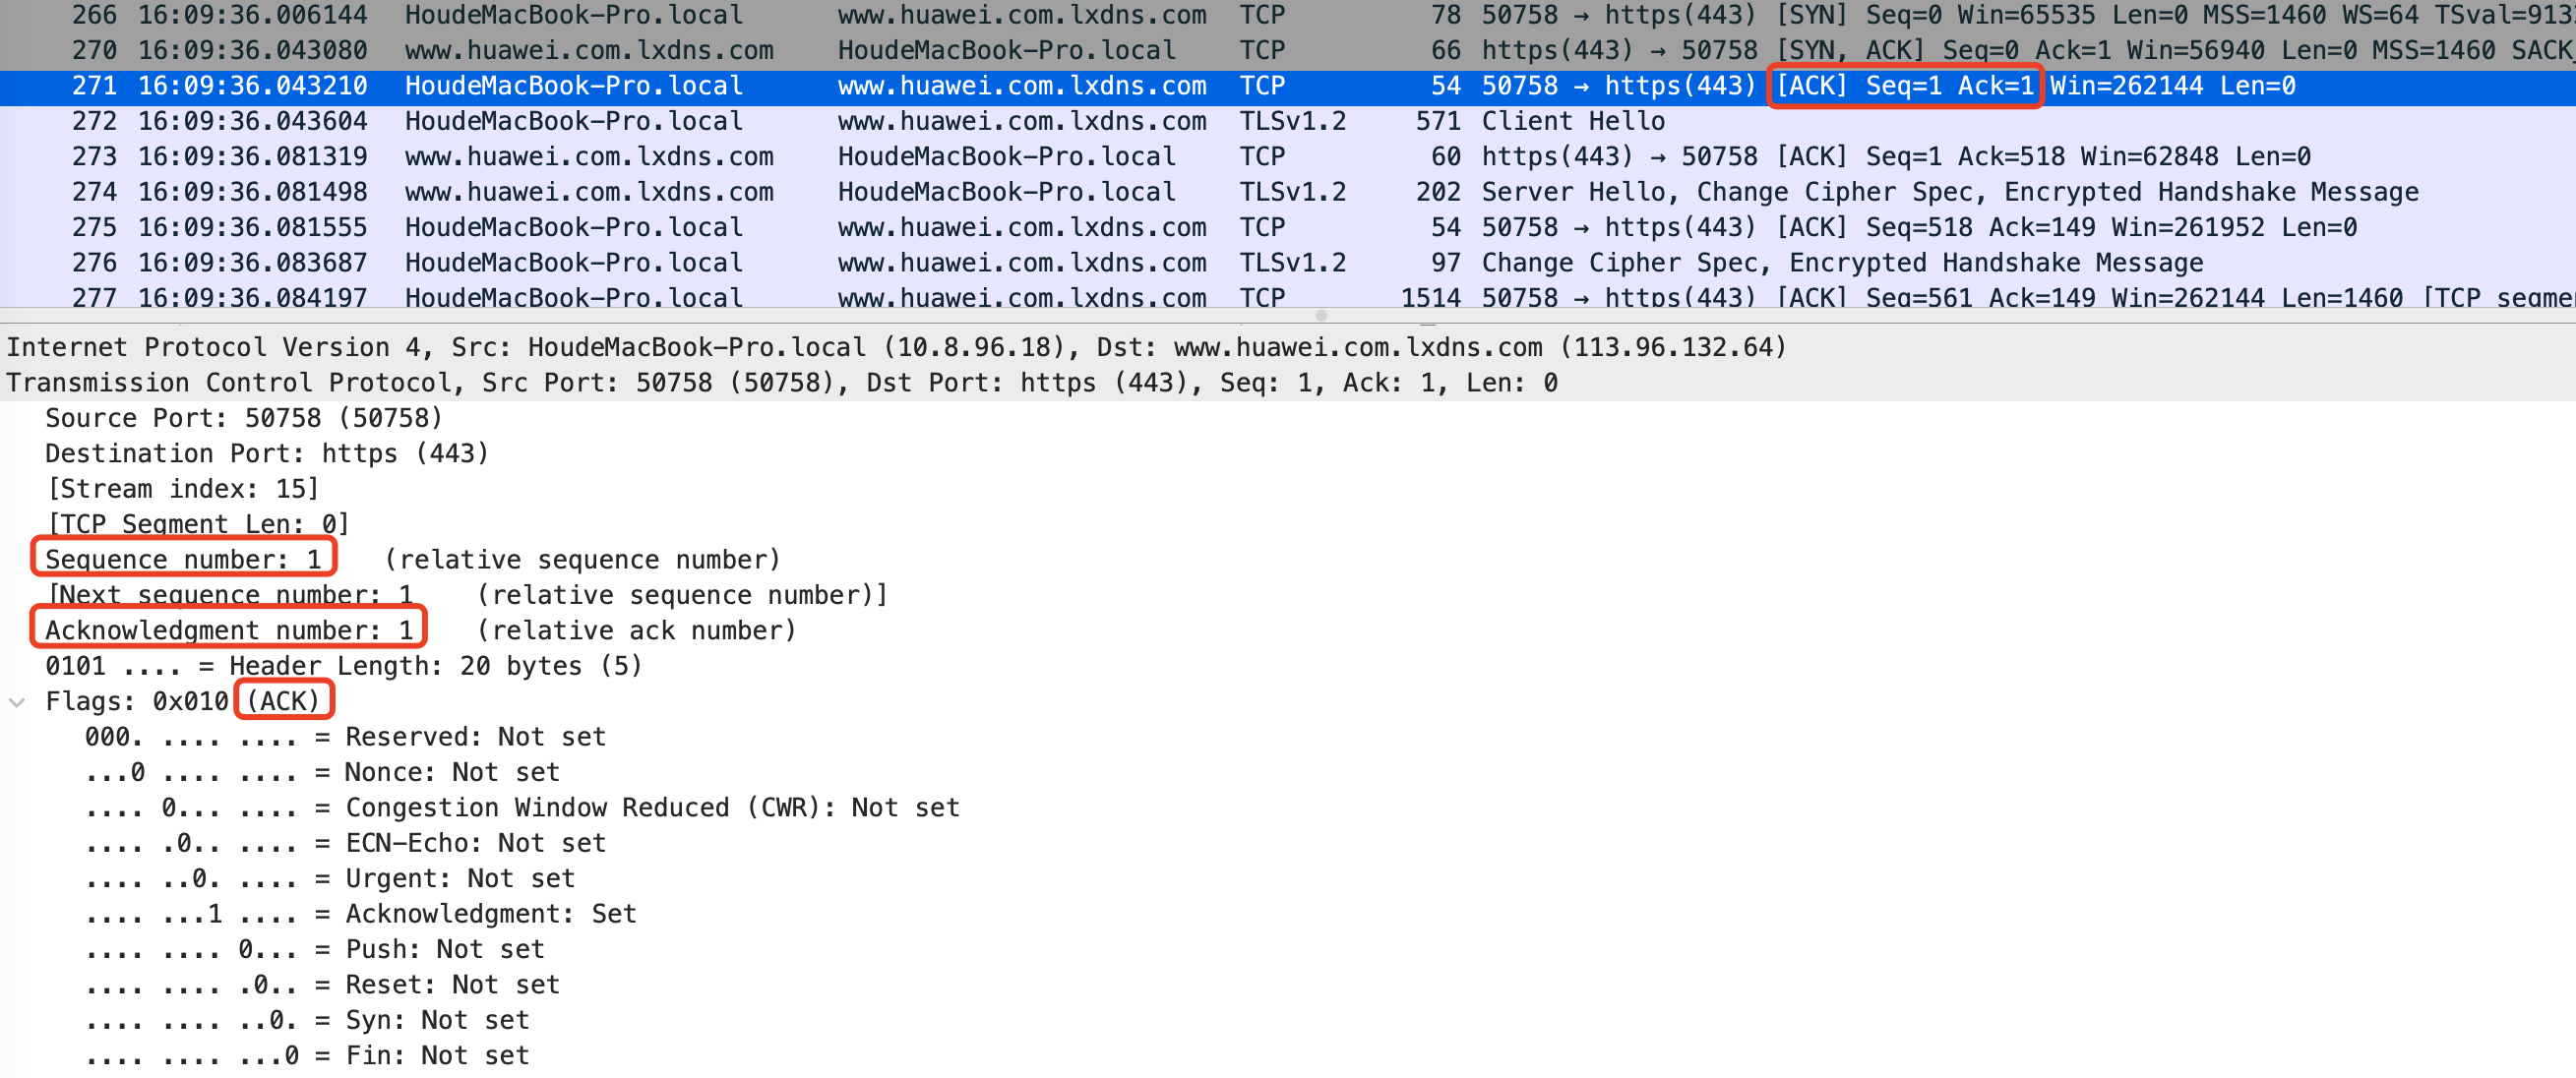
Task: Select packet 276 Change Cipher Spec row
Action: [1288, 263]
